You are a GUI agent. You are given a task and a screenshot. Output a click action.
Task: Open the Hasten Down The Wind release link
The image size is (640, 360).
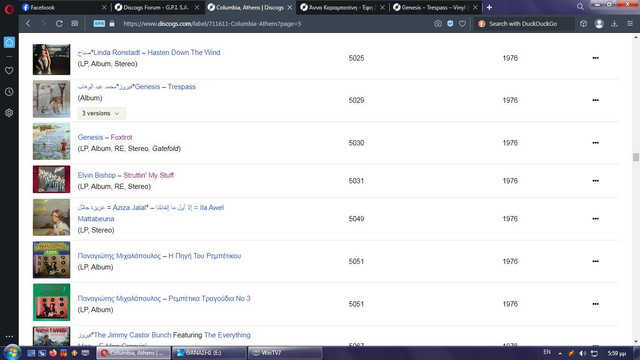pos(184,52)
